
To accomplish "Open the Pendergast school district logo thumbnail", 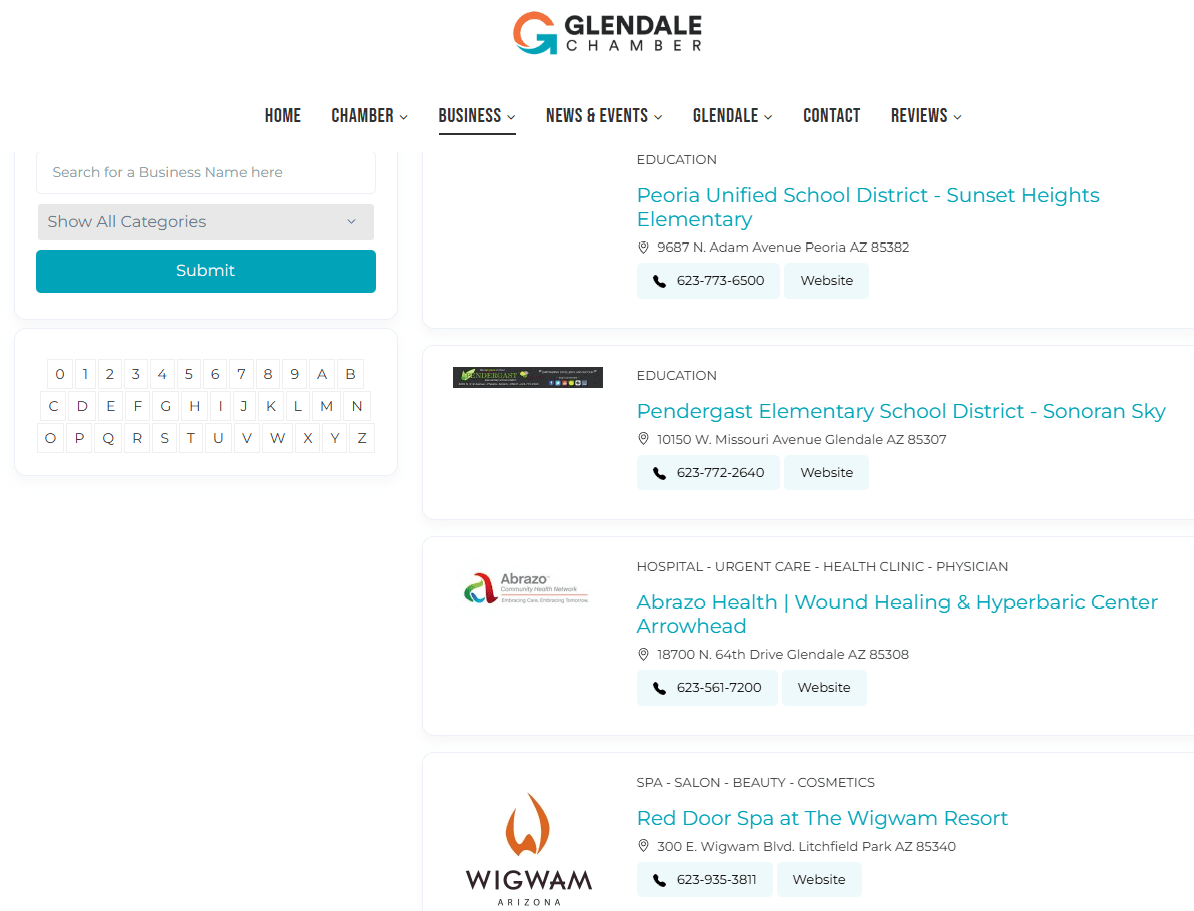I will [528, 377].
